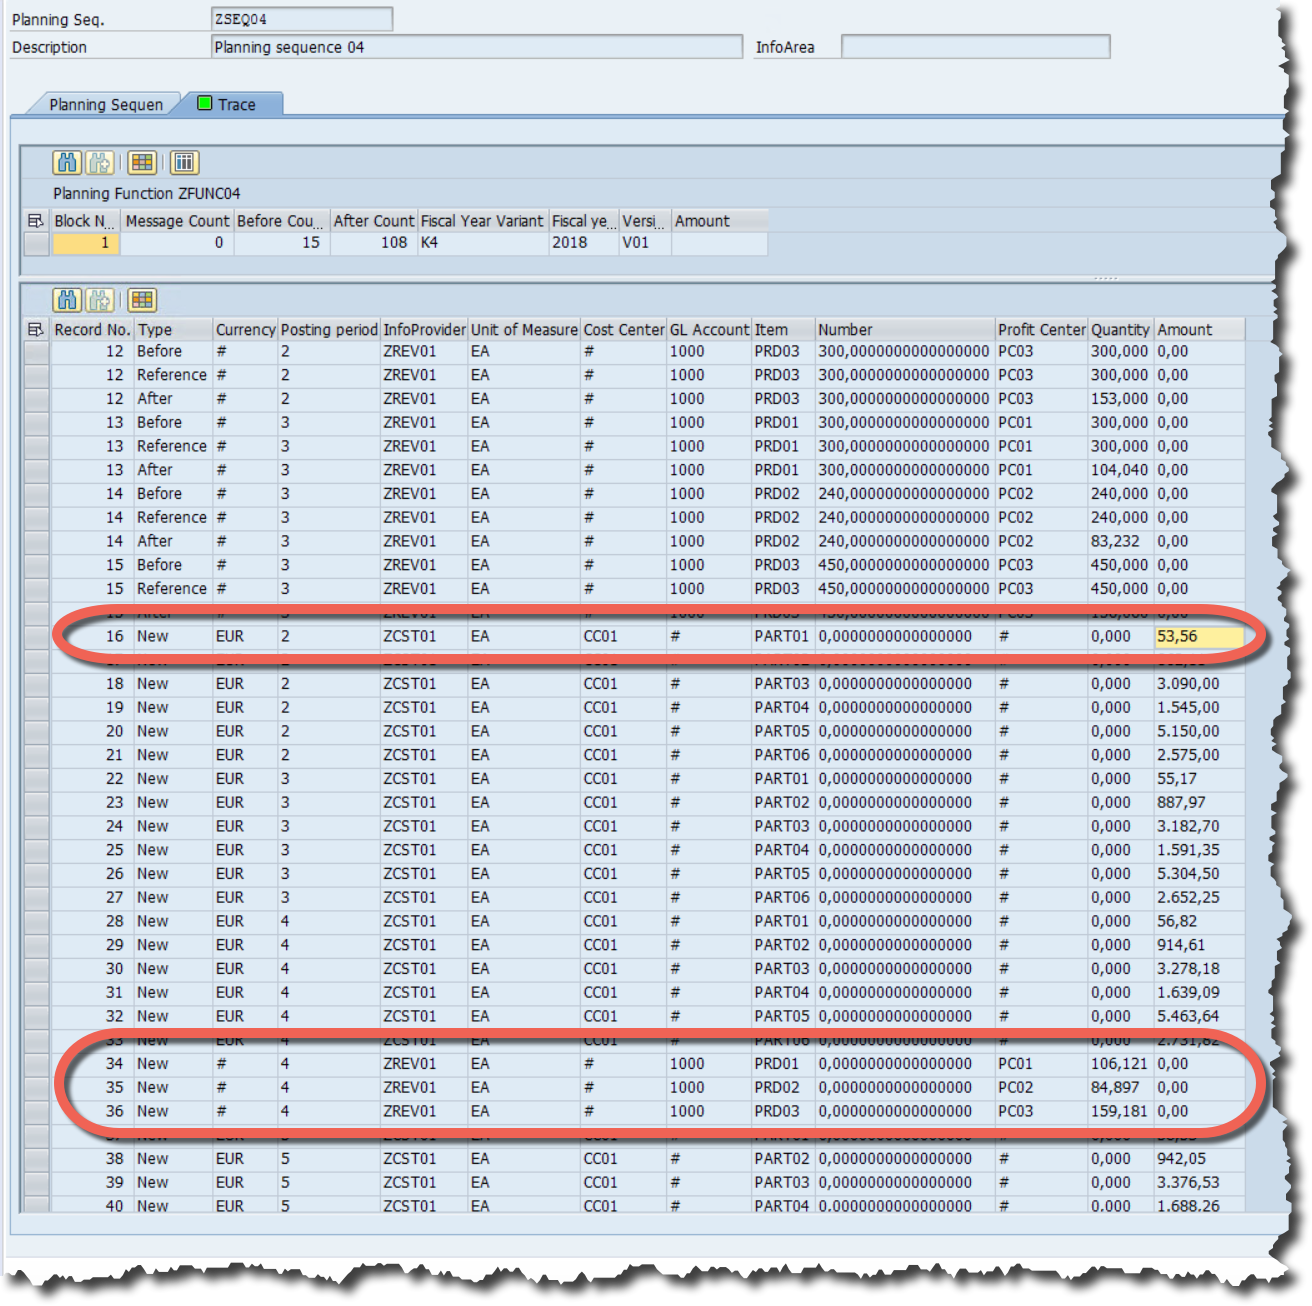Click the Find binoculars icon above Planning Function ZFUNC04

coord(68,162)
